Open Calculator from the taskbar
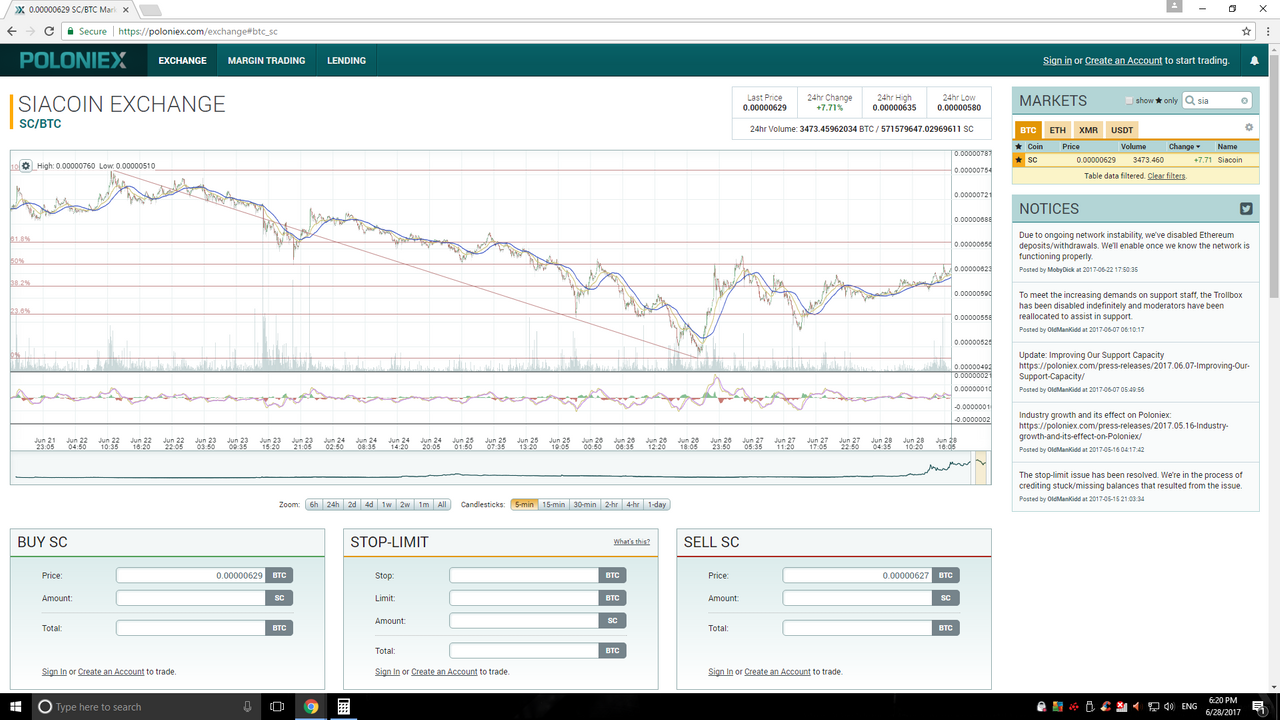 343,707
